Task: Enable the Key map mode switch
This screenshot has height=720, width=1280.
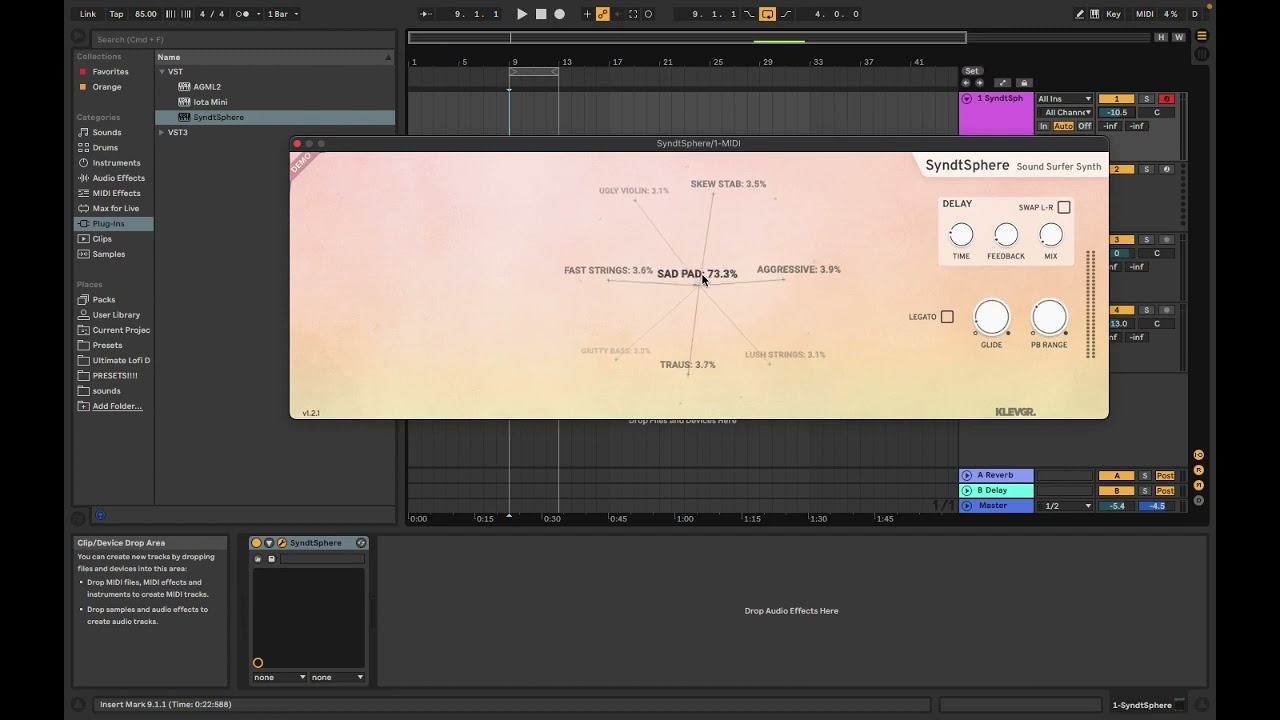Action: coord(1113,14)
